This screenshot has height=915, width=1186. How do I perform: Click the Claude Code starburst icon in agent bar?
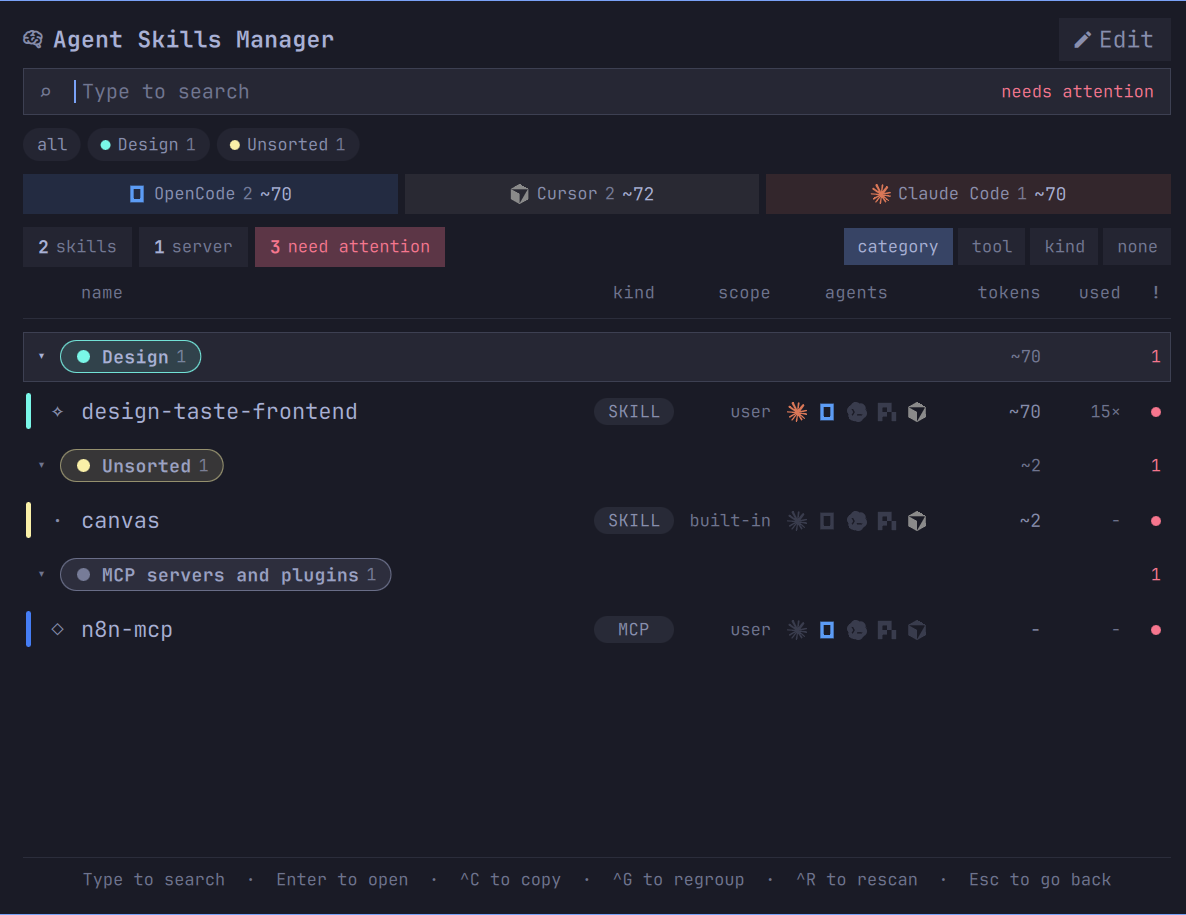[880, 194]
